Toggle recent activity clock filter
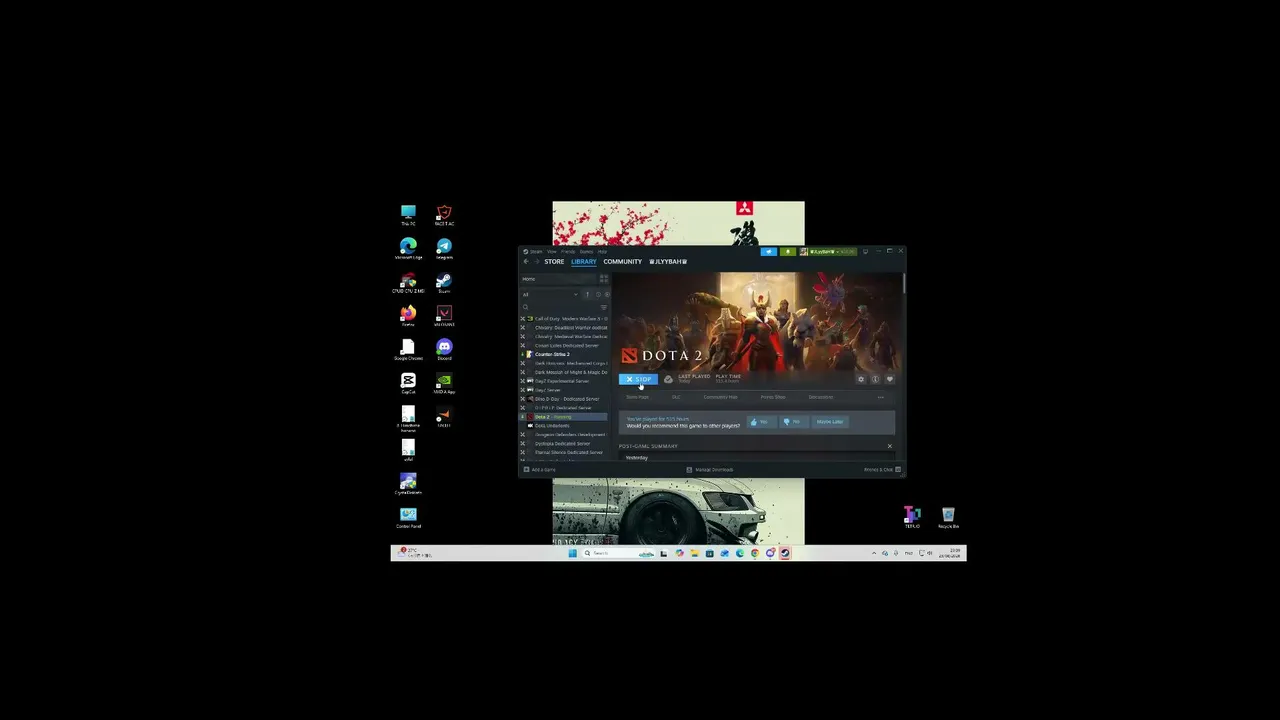This screenshot has height=720, width=1280. pyautogui.click(x=598, y=294)
